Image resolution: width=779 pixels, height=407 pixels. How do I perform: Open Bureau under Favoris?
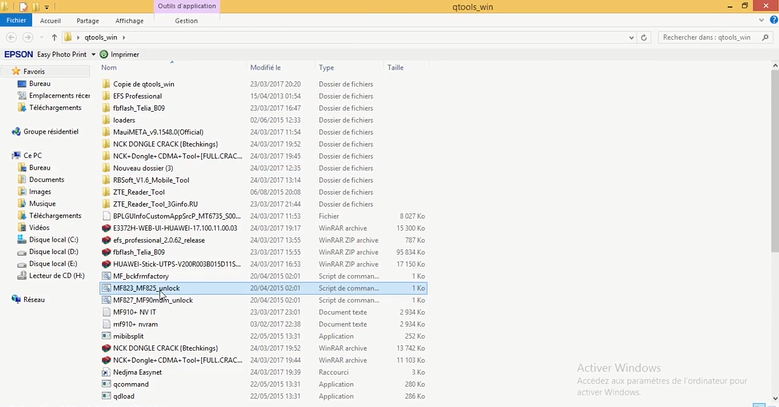(40, 83)
